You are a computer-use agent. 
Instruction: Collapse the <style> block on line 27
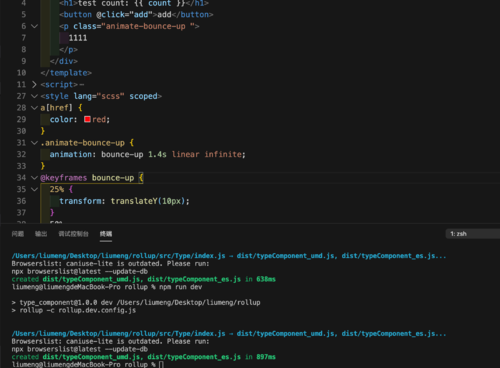[x=34, y=96]
